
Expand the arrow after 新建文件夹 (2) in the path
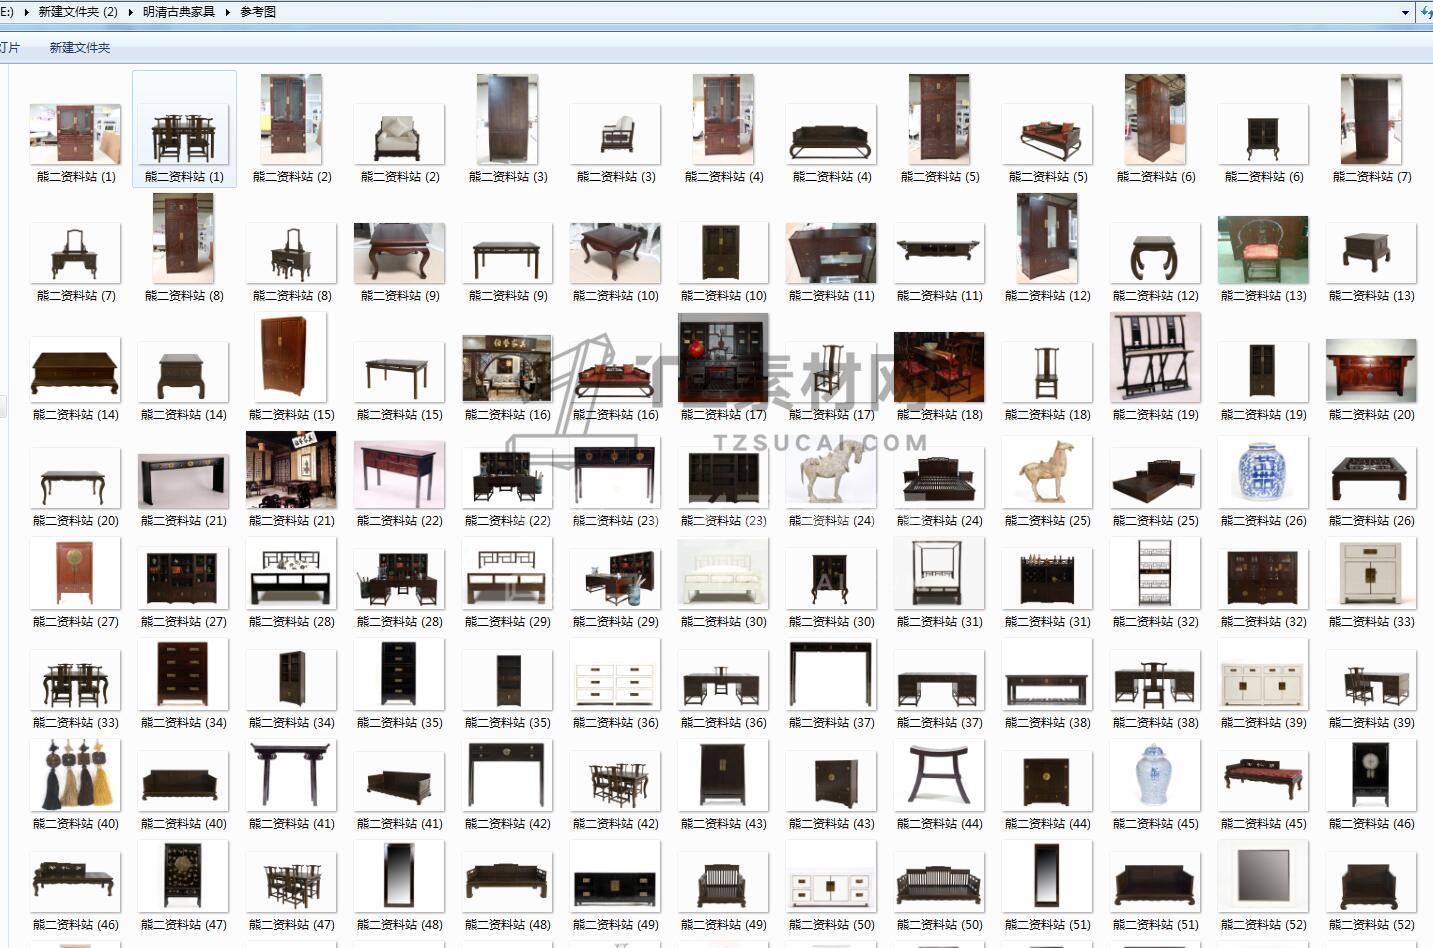(131, 12)
